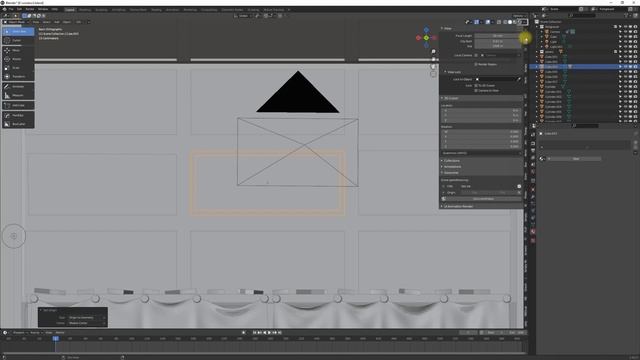Viewport: 640px width, 360px height.
Task: Remove material slot with minus
Action: click(x=636, y=147)
